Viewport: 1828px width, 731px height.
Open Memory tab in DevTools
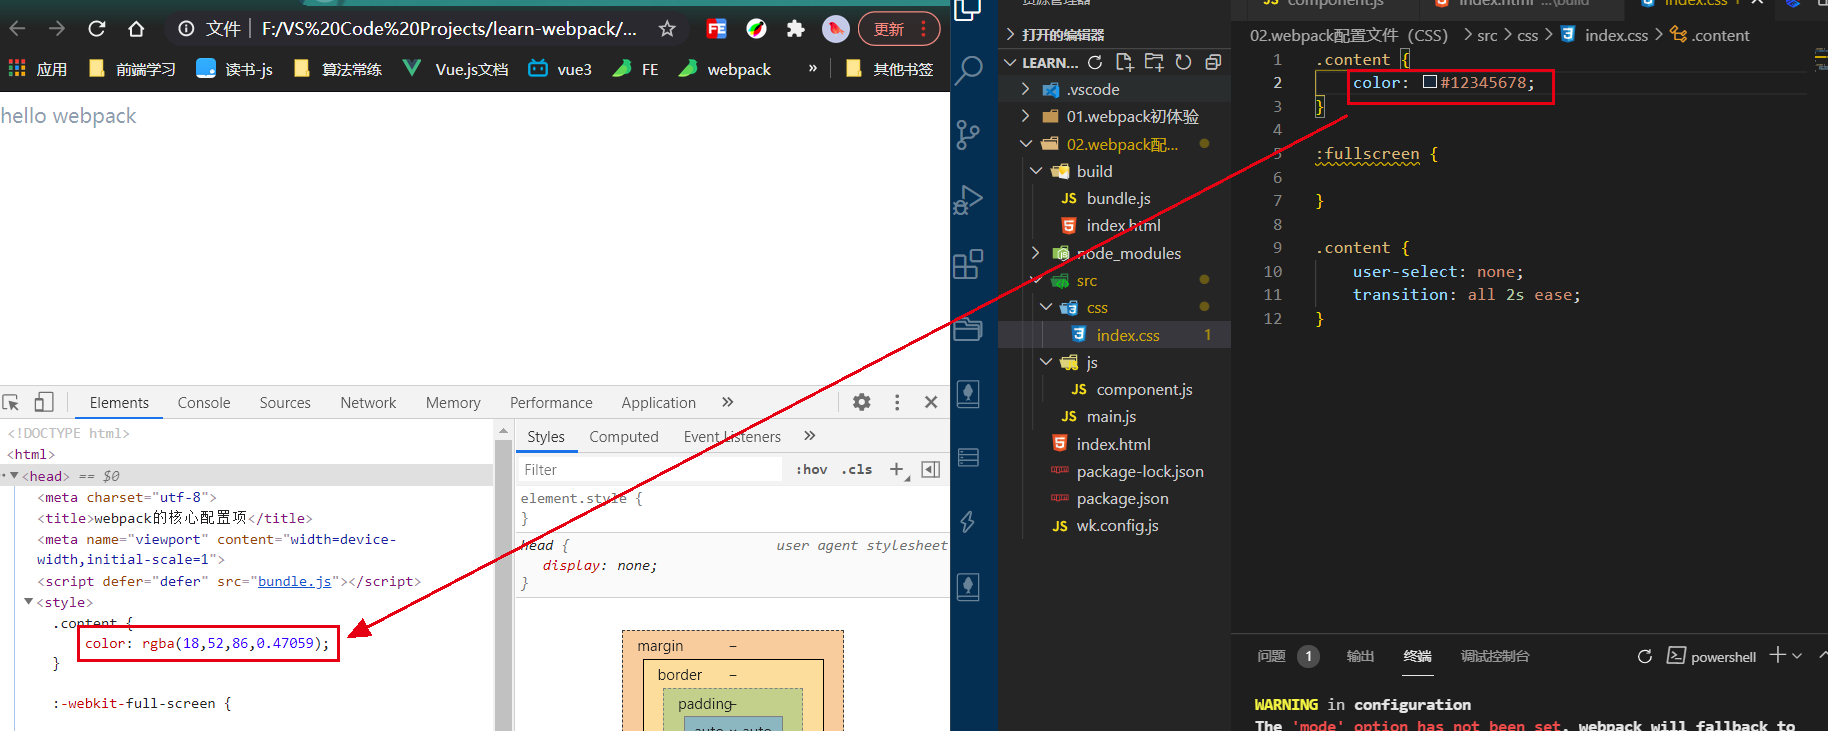[453, 403]
